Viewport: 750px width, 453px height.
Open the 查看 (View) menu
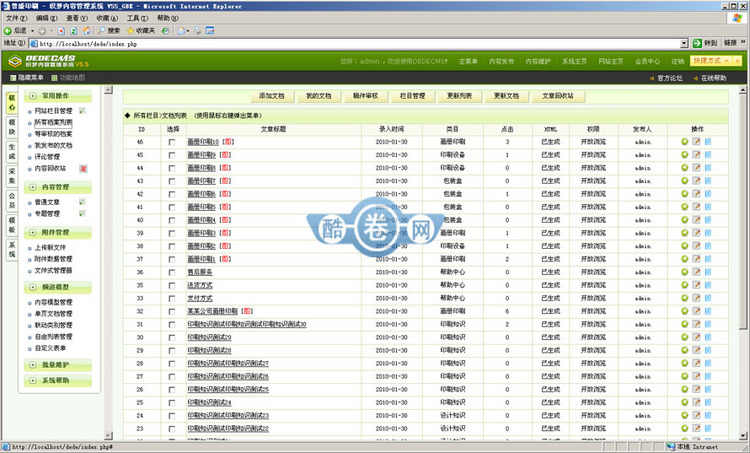[x=76, y=18]
